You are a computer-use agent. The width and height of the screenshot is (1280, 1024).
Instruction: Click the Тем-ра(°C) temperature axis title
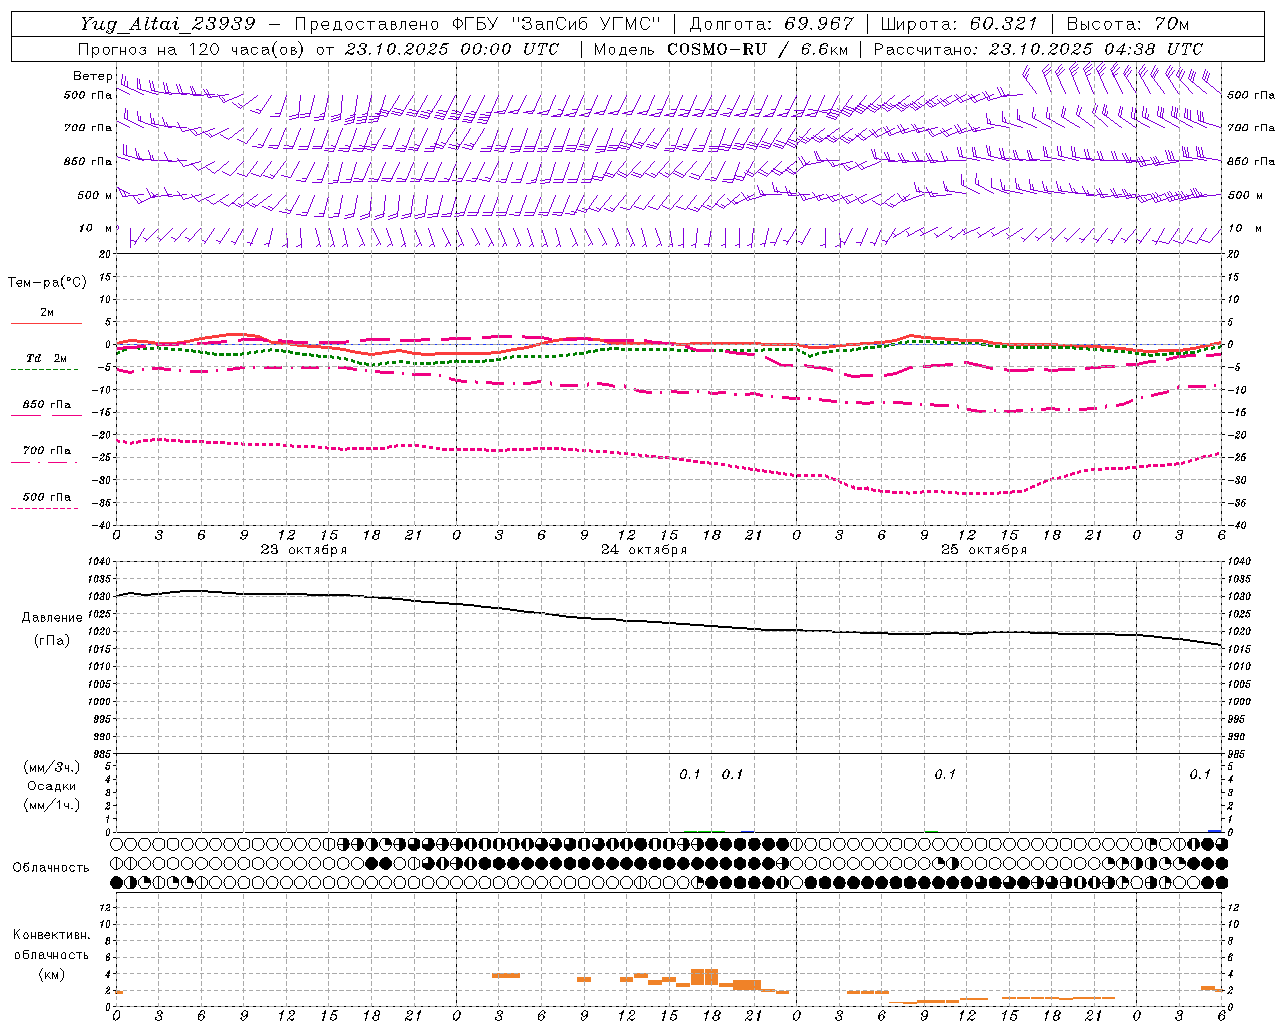click(48, 283)
